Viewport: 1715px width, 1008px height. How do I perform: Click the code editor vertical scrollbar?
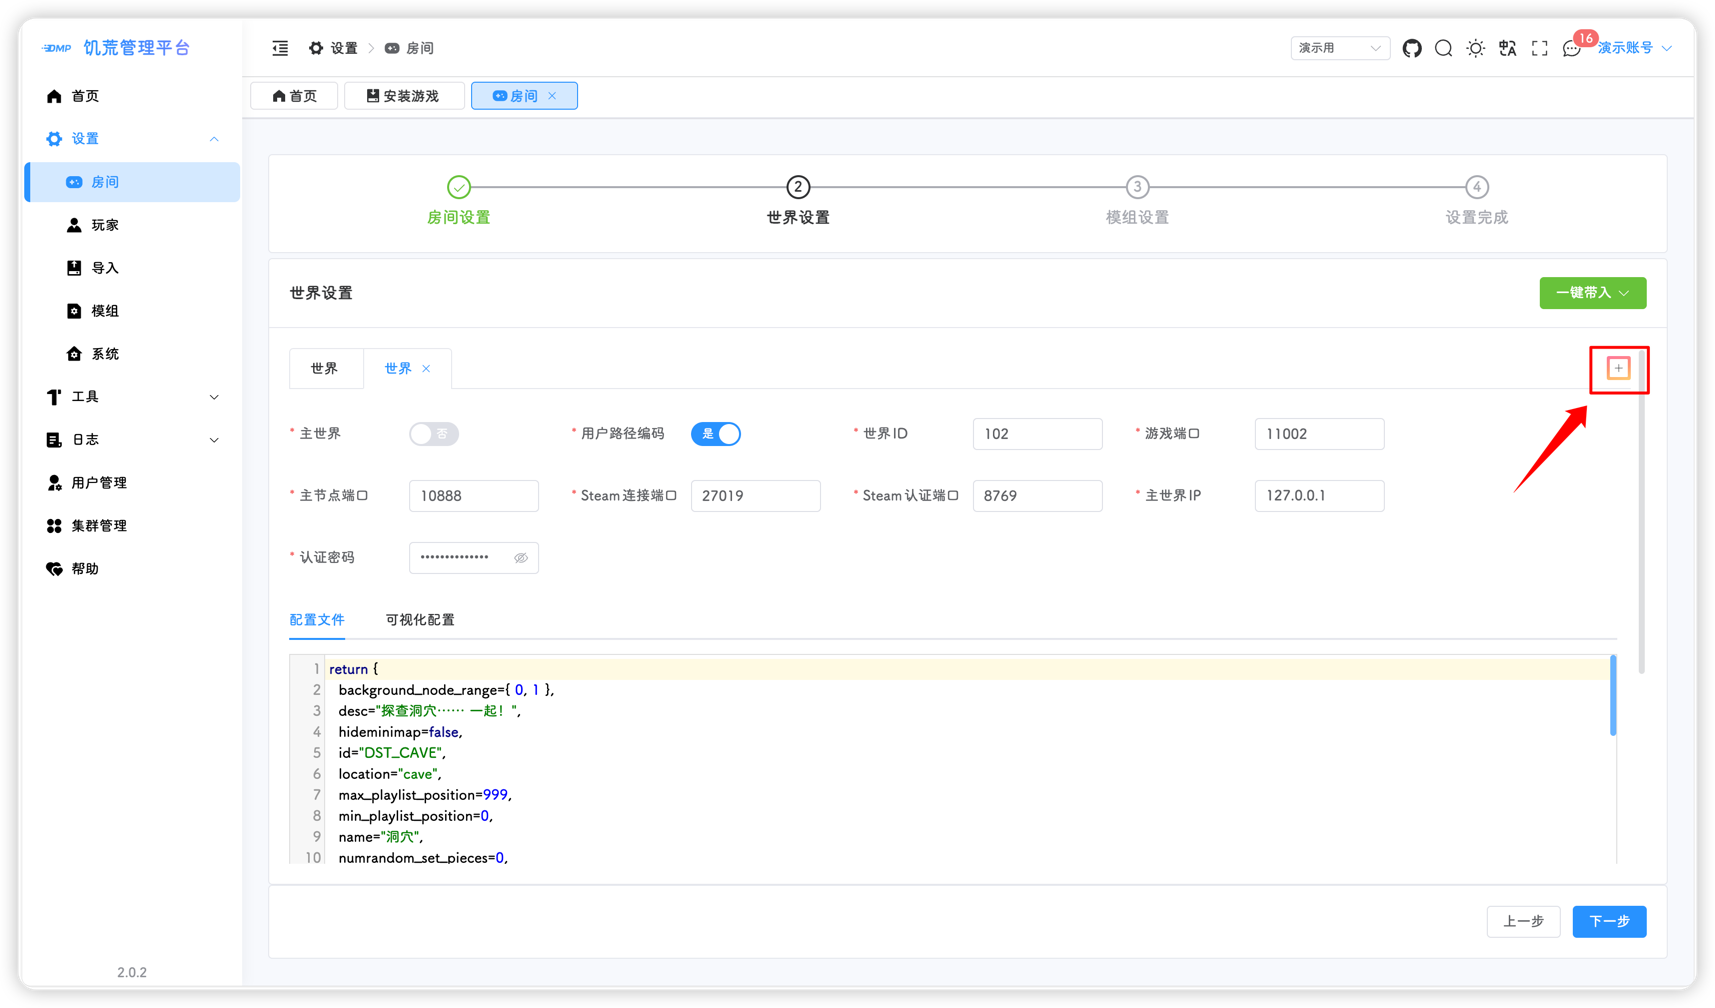pos(1612,696)
